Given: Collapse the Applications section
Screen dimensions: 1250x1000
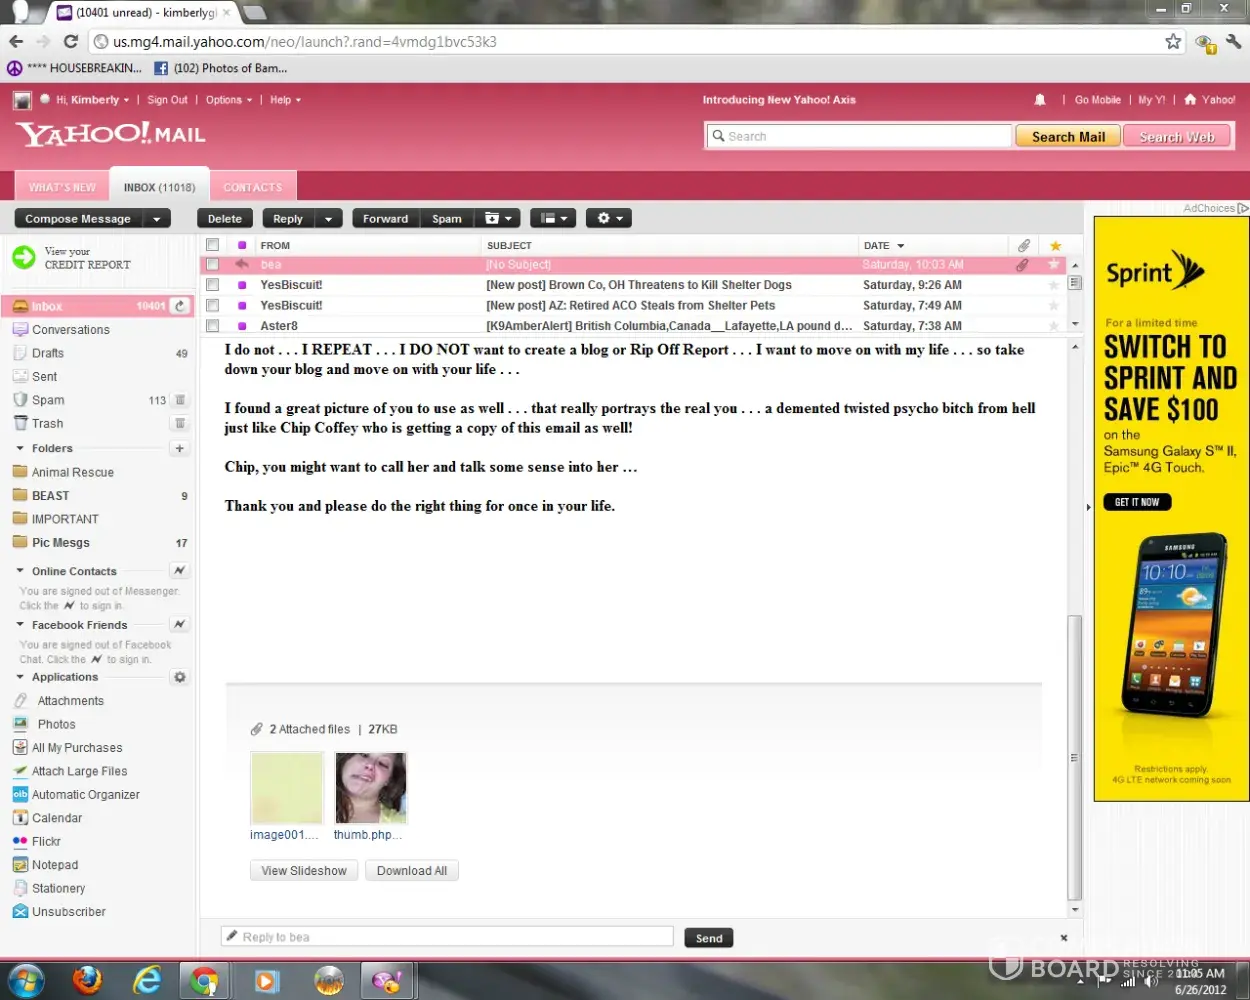Looking at the screenshot, I should [x=20, y=677].
